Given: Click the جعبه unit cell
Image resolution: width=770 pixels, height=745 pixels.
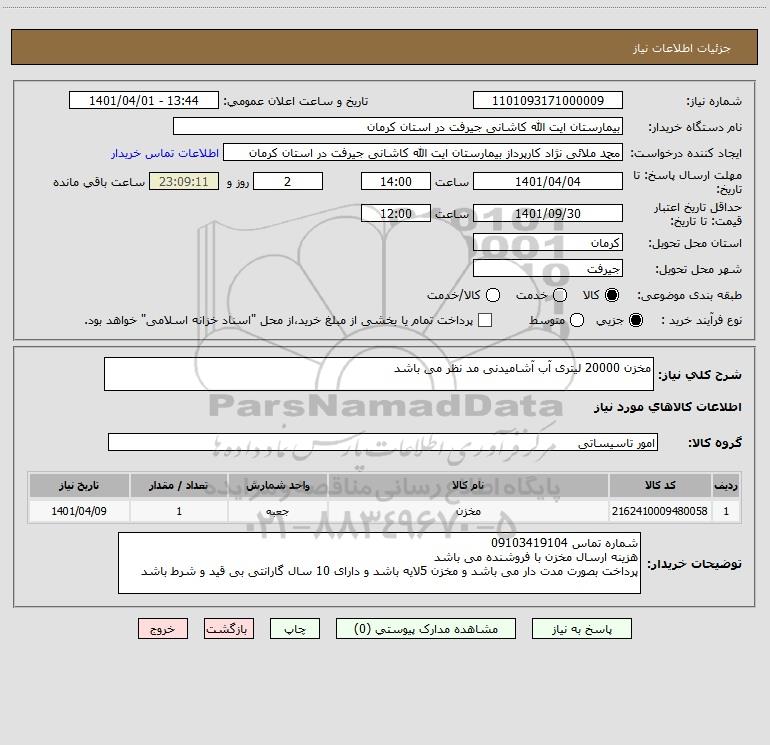Looking at the screenshot, I should click(x=277, y=511).
